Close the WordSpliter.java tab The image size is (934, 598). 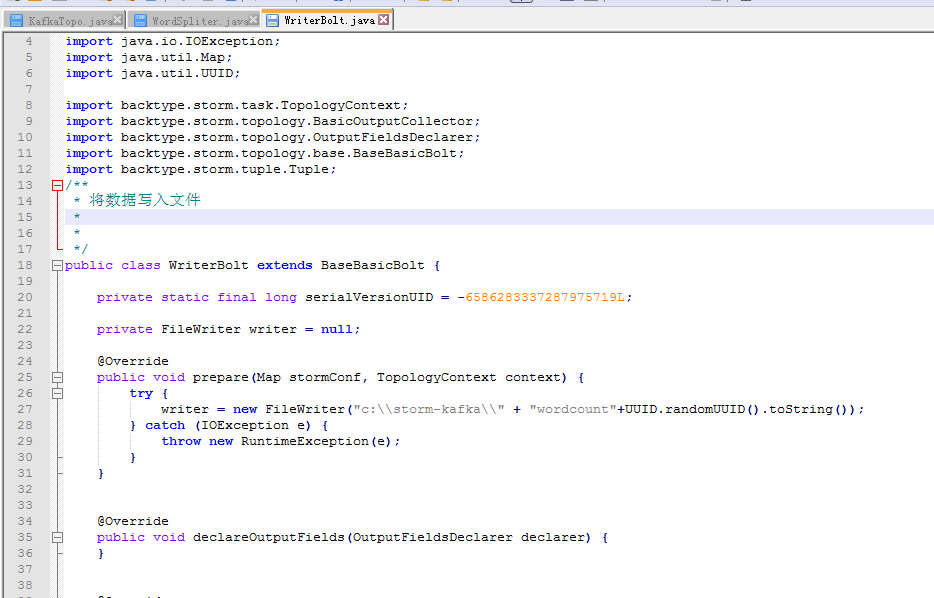click(253, 20)
